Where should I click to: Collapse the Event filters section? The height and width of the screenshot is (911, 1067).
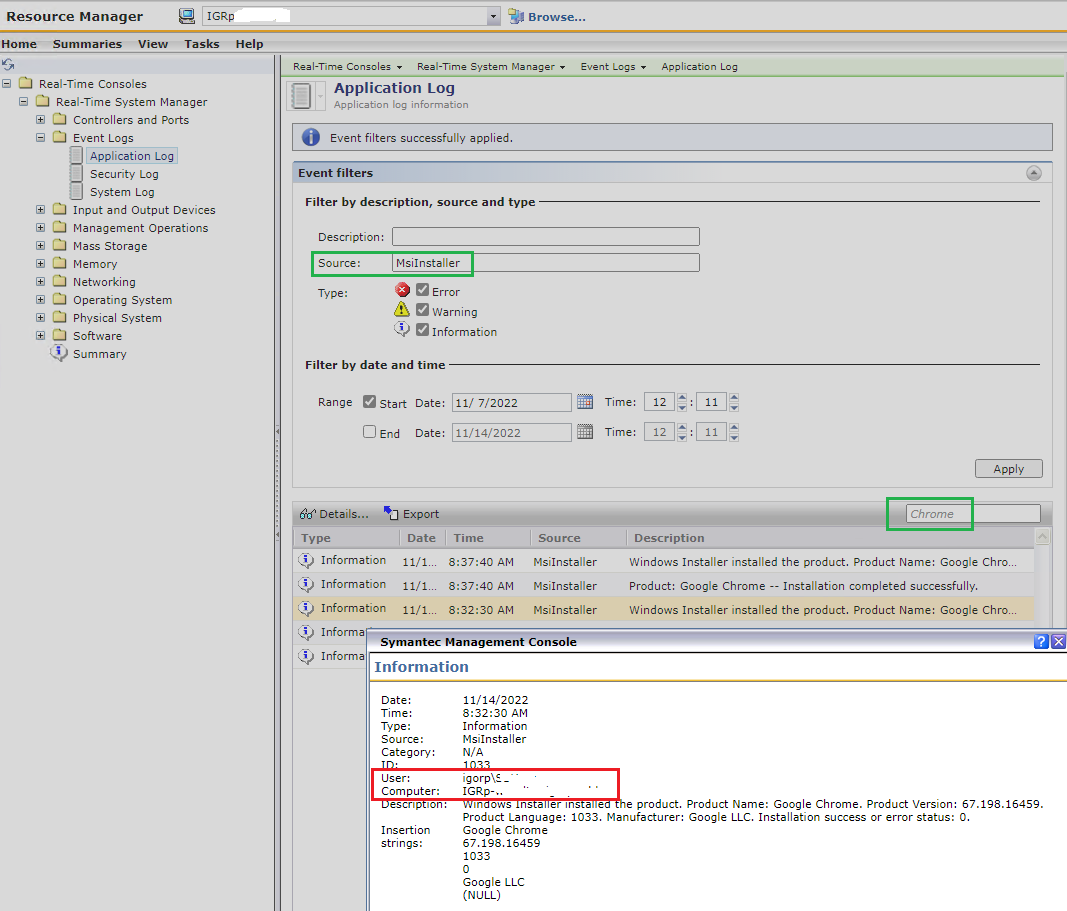[1034, 173]
